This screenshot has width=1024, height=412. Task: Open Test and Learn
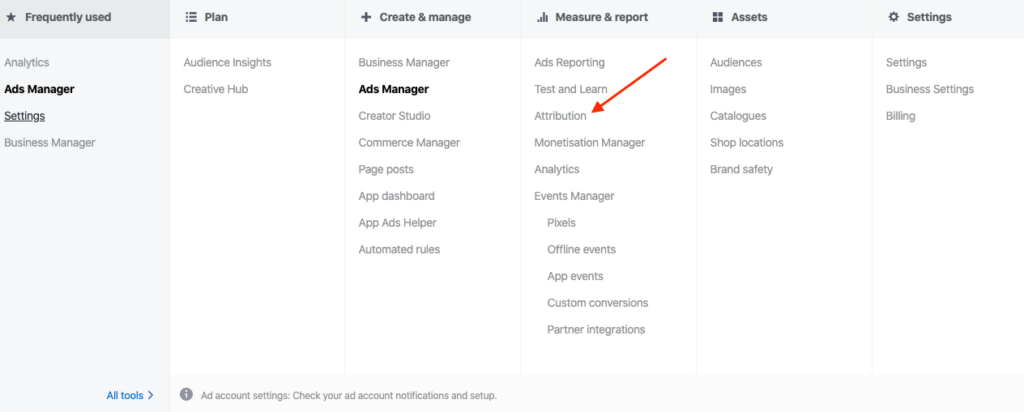coord(571,89)
